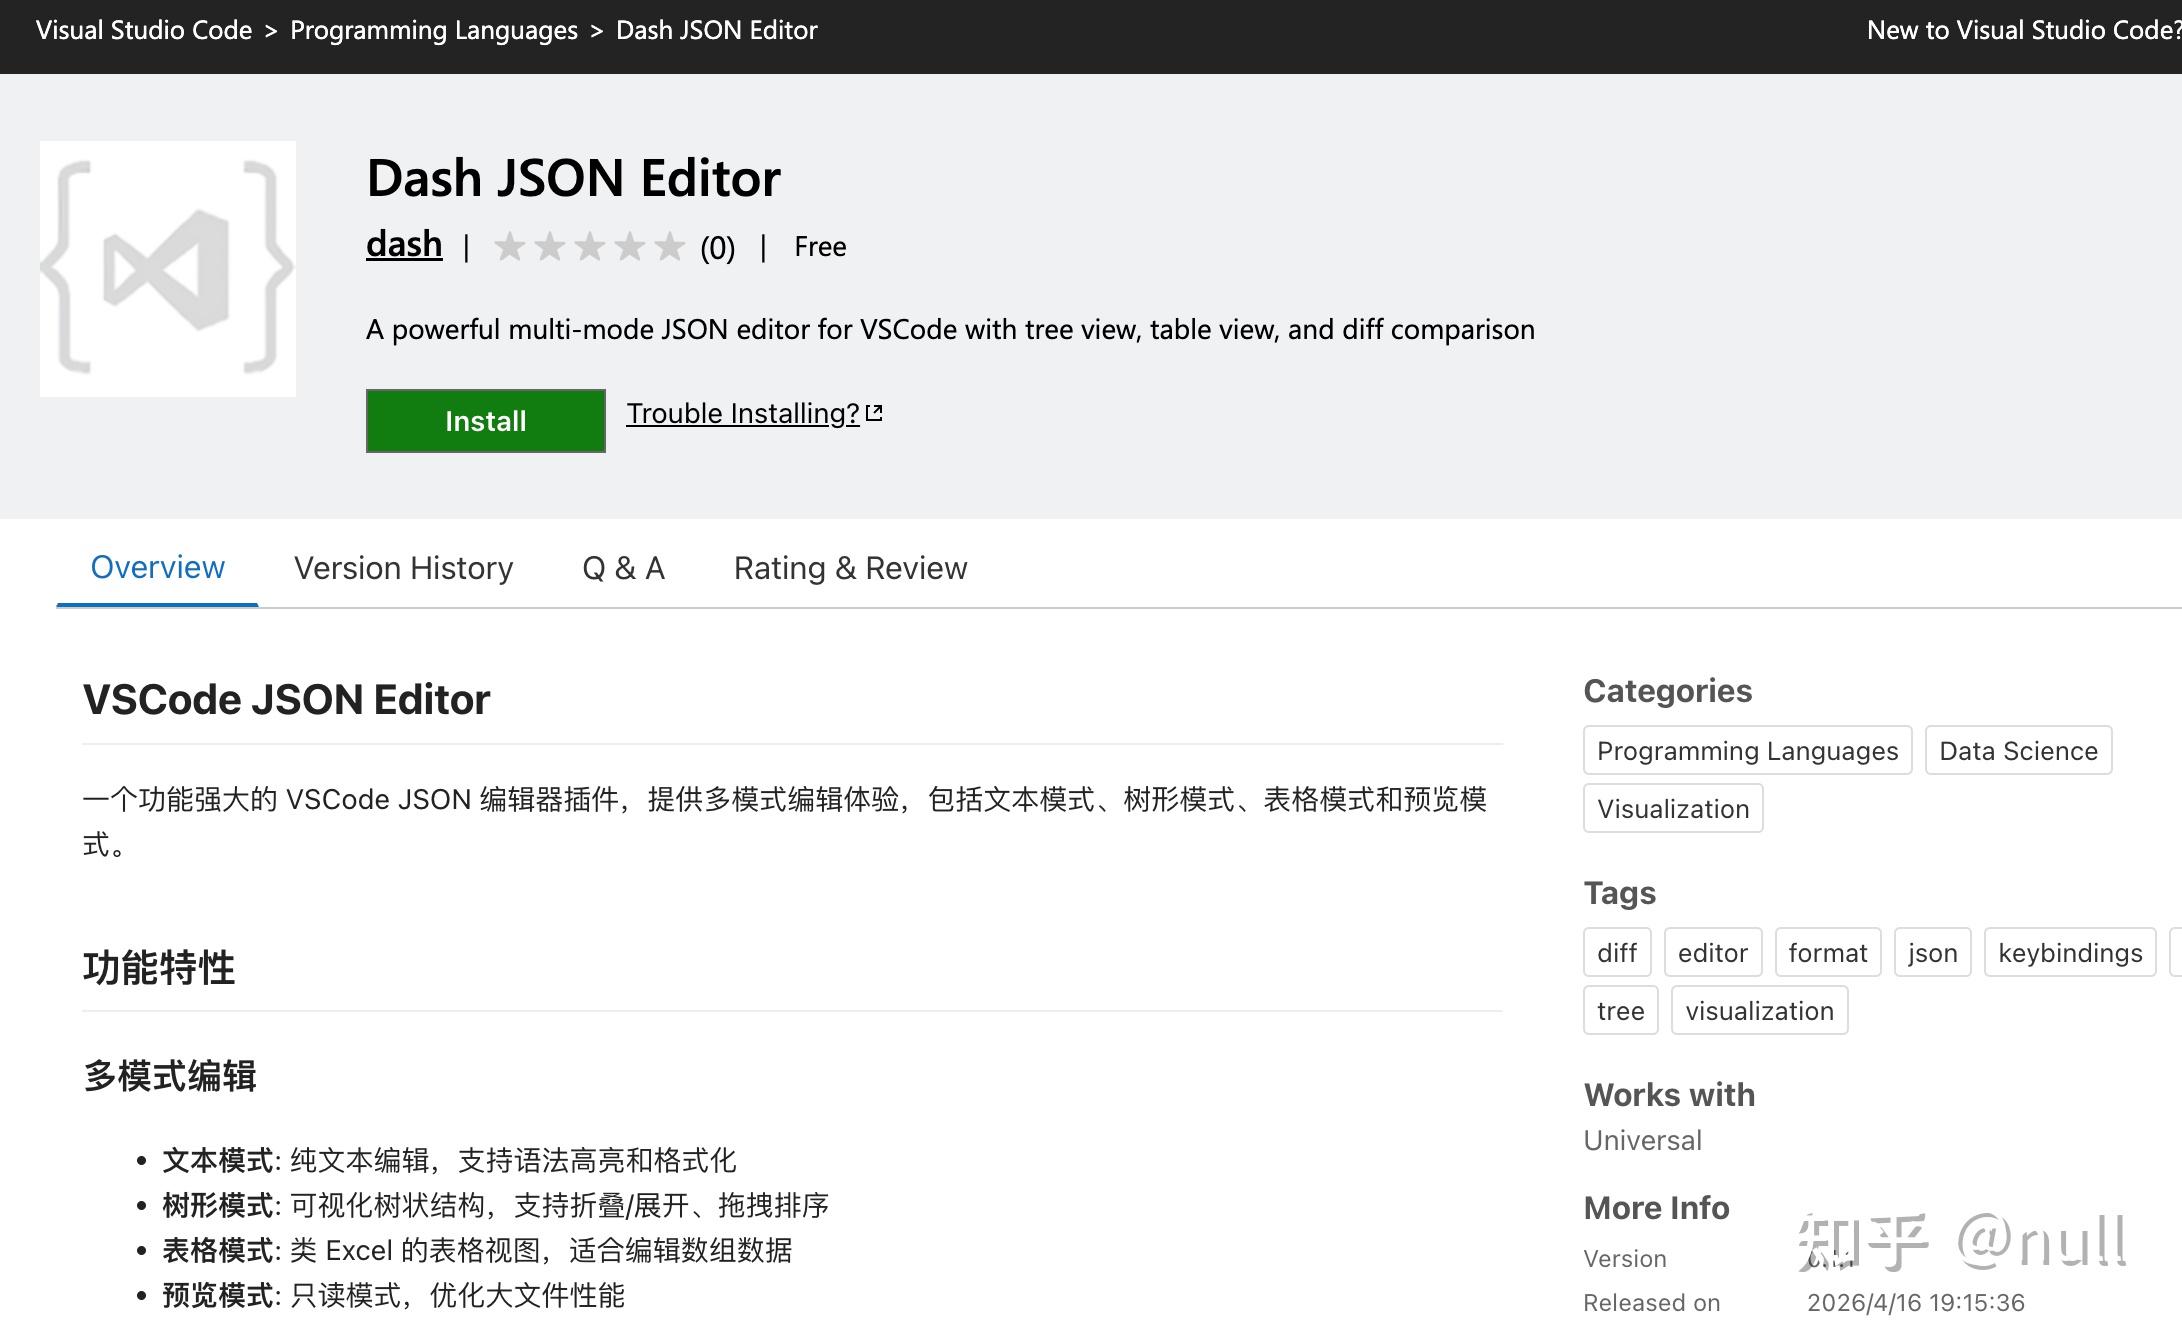
Task: Open the Q & A tab
Action: pyautogui.click(x=624, y=568)
